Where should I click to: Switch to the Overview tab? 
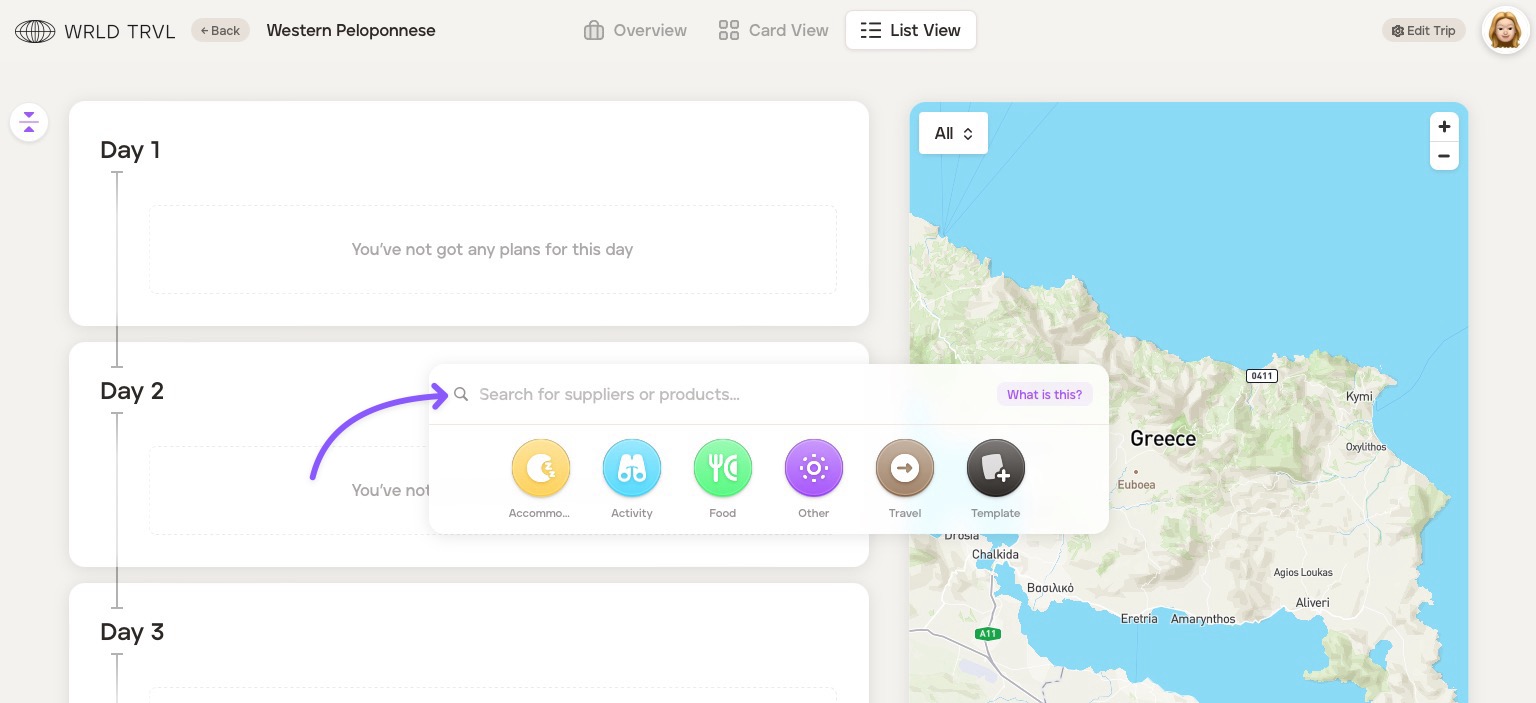(636, 30)
